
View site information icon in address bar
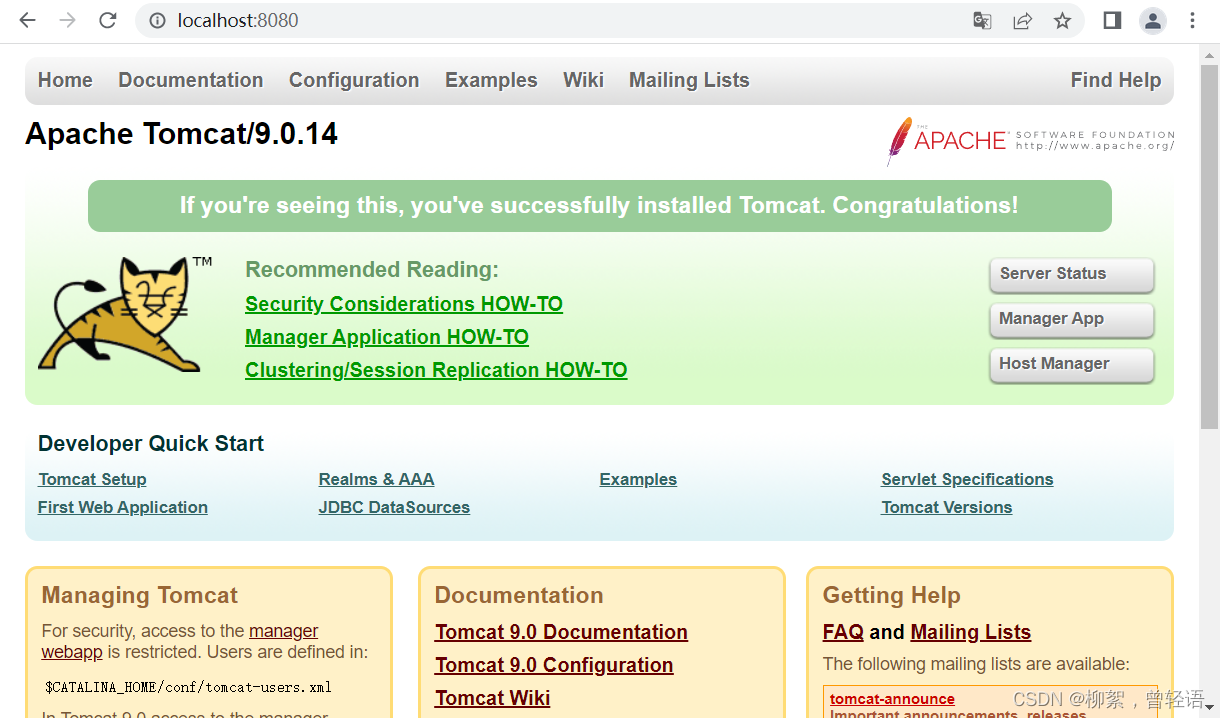pyautogui.click(x=156, y=20)
